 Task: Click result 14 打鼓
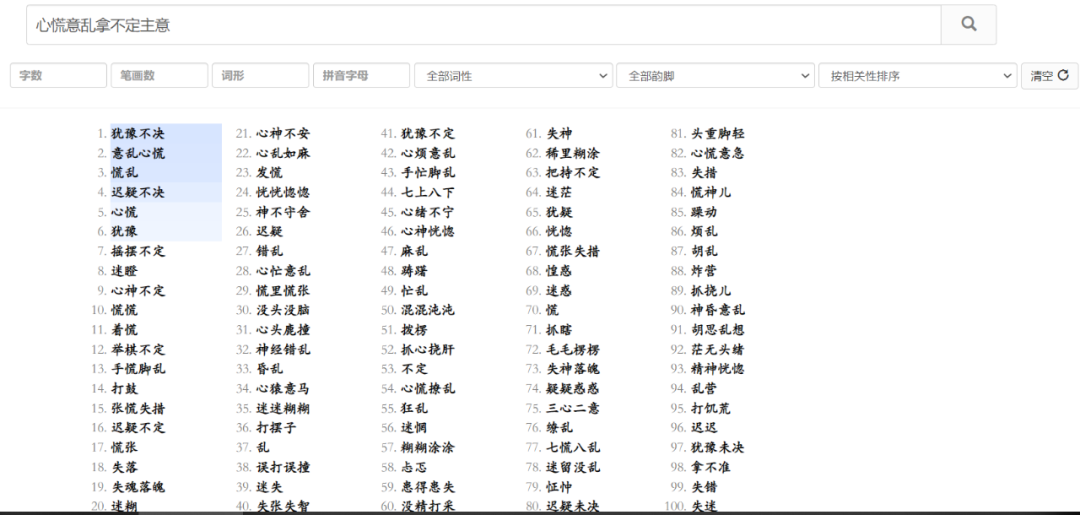point(125,388)
